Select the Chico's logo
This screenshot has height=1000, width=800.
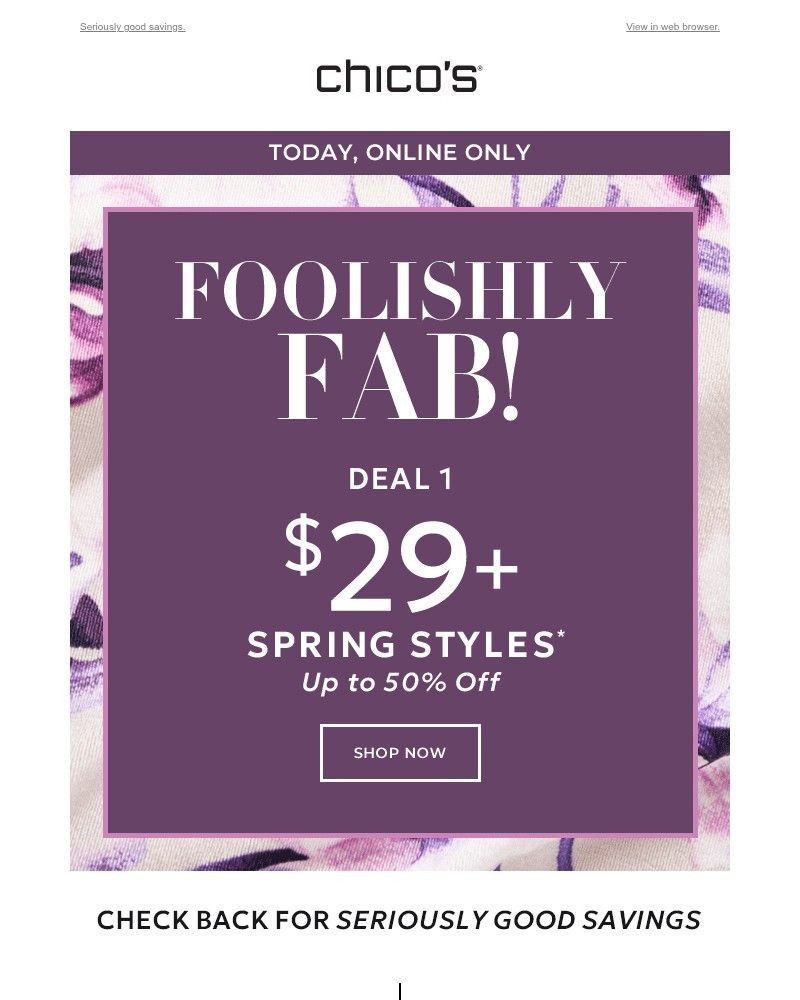pyautogui.click(x=397, y=76)
